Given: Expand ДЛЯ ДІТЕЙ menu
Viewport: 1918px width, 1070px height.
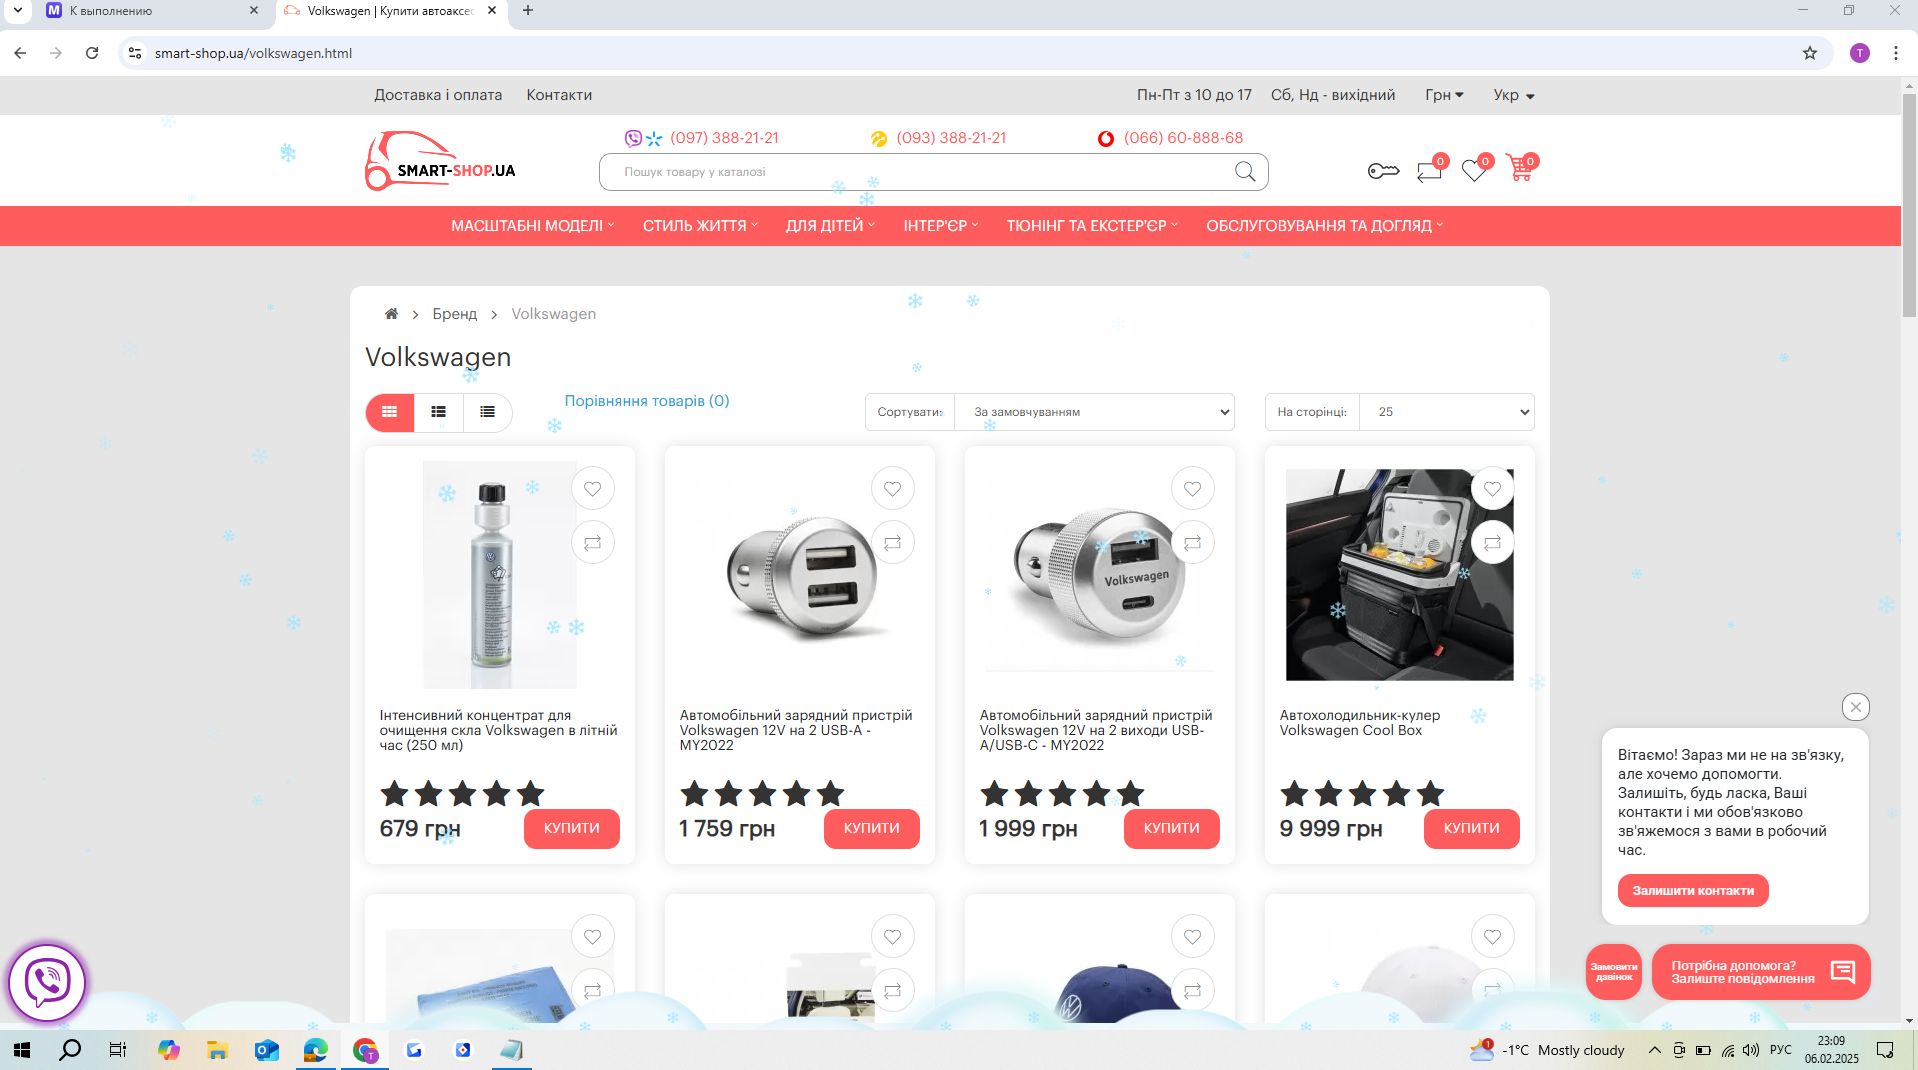Looking at the screenshot, I should (x=830, y=226).
